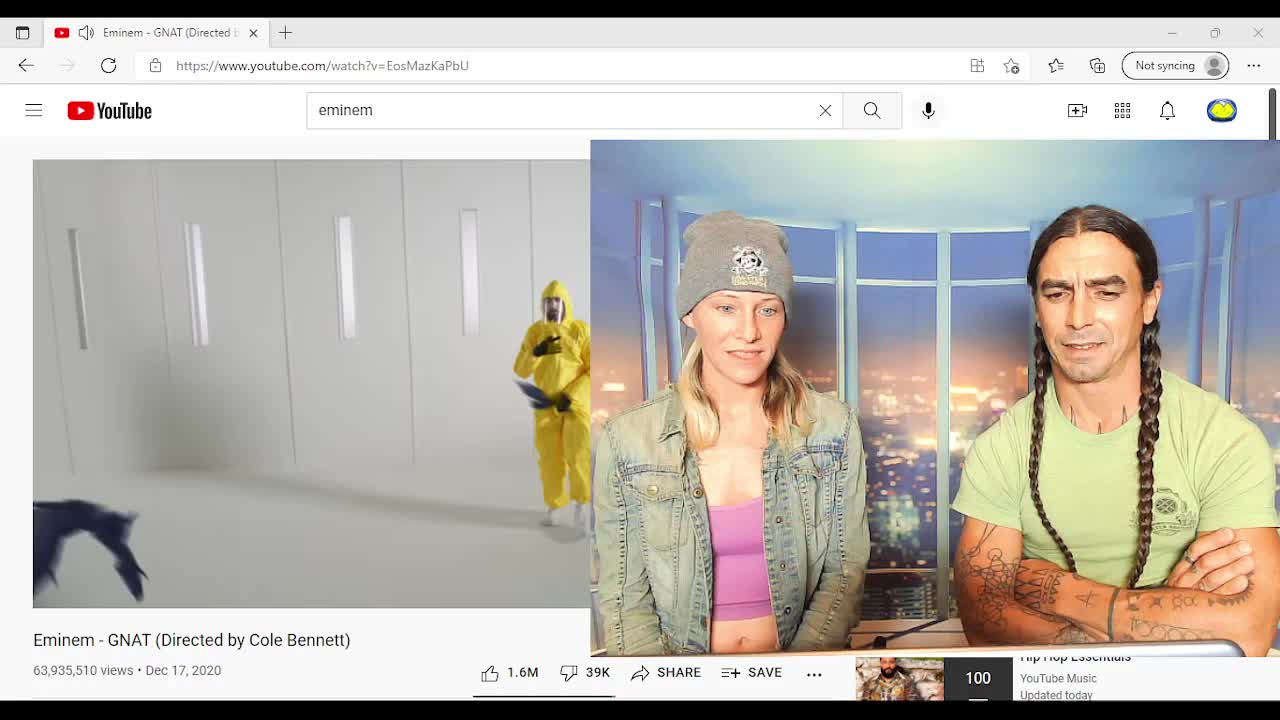Go to YouTube home via logo
Image resolution: width=1280 pixels, height=720 pixels.
(x=110, y=111)
